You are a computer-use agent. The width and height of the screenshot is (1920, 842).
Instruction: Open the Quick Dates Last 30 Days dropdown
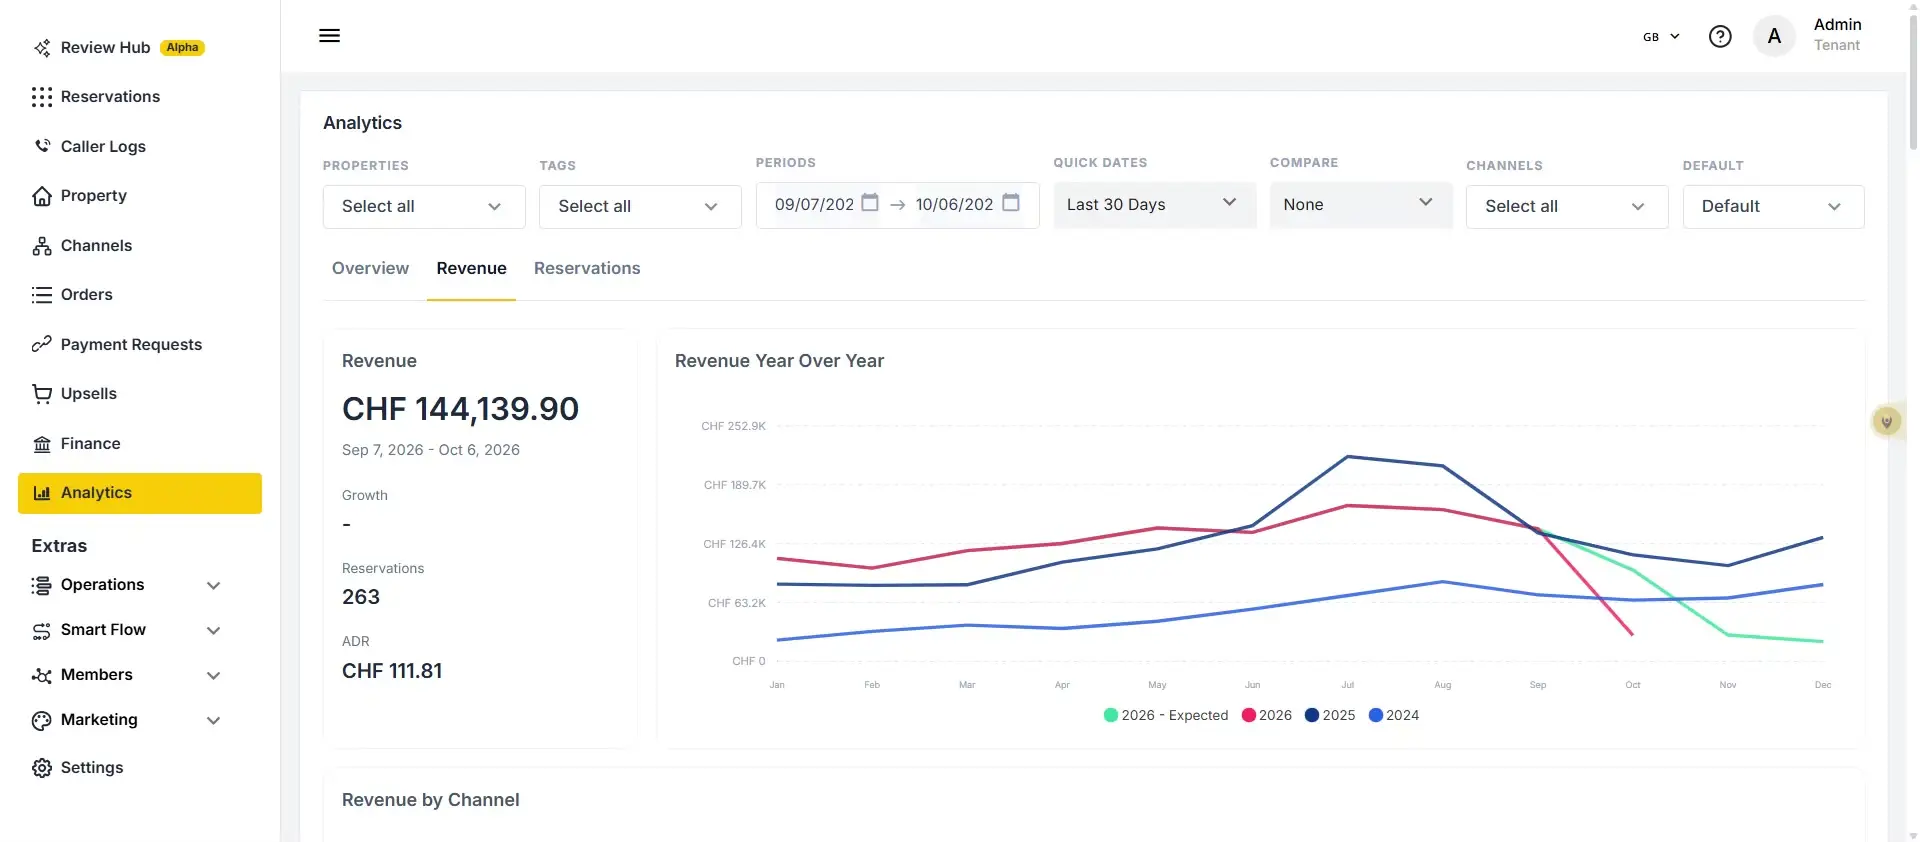[1154, 204]
